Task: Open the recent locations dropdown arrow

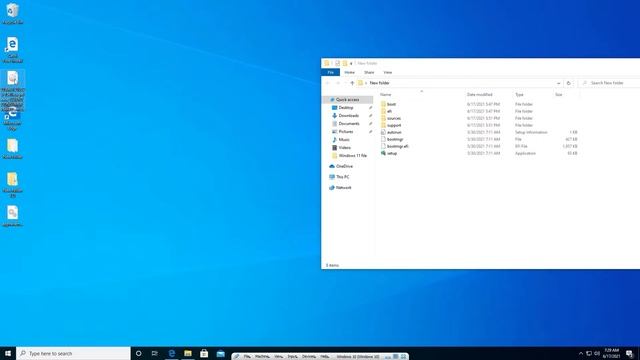Action: click(345, 83)
